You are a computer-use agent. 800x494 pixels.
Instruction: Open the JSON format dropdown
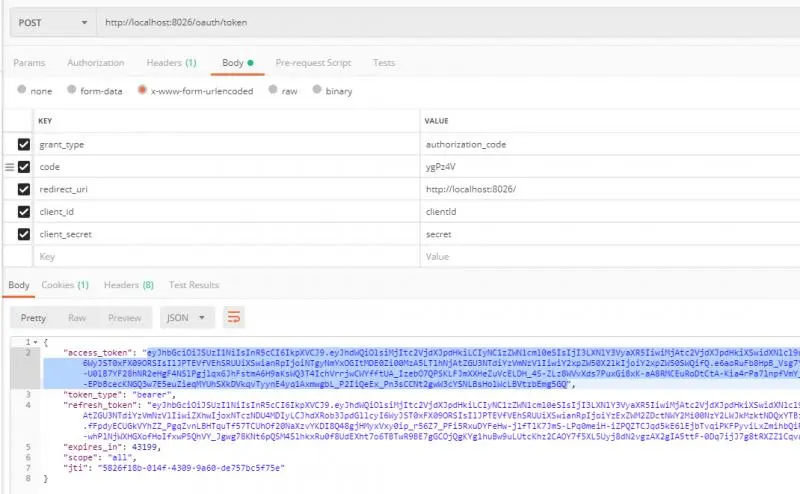(187, 318)
